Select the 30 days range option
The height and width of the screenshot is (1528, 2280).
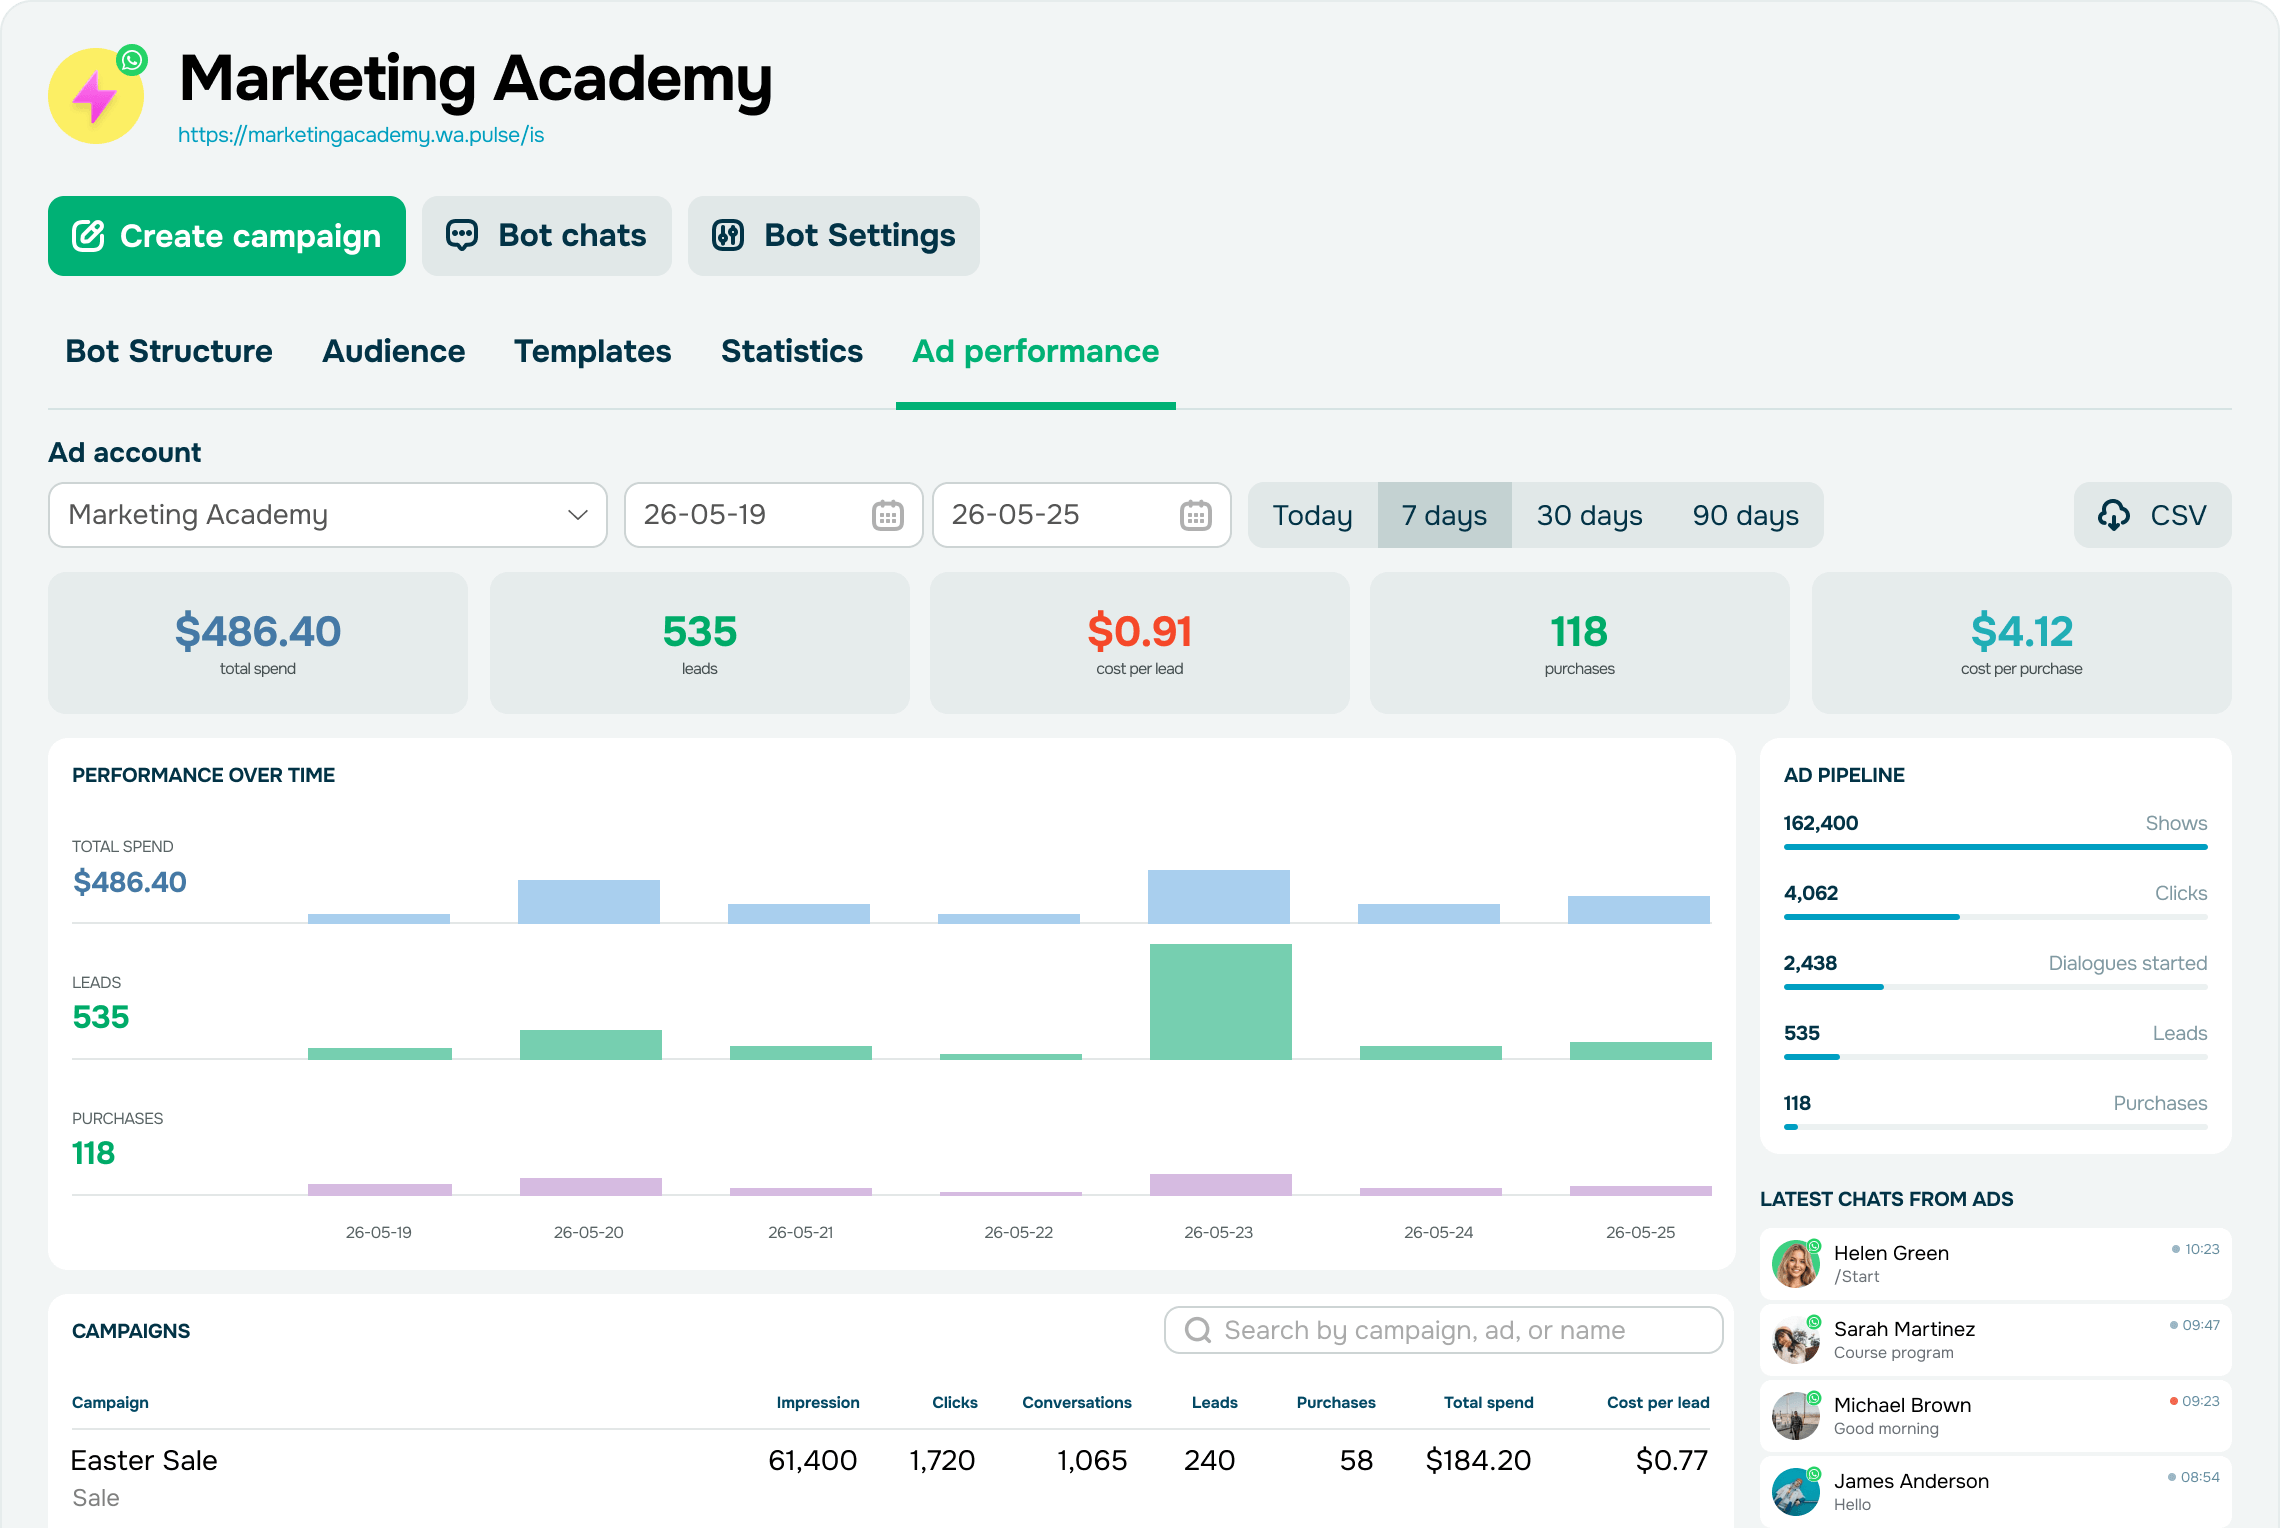[1590, 515]
